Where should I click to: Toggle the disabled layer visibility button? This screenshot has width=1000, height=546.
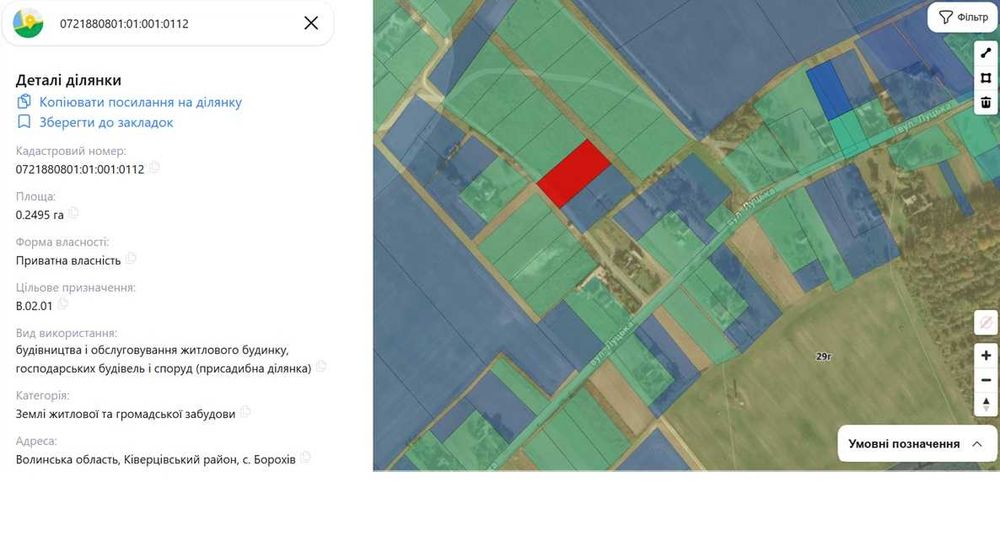click(x=986, y=323)
